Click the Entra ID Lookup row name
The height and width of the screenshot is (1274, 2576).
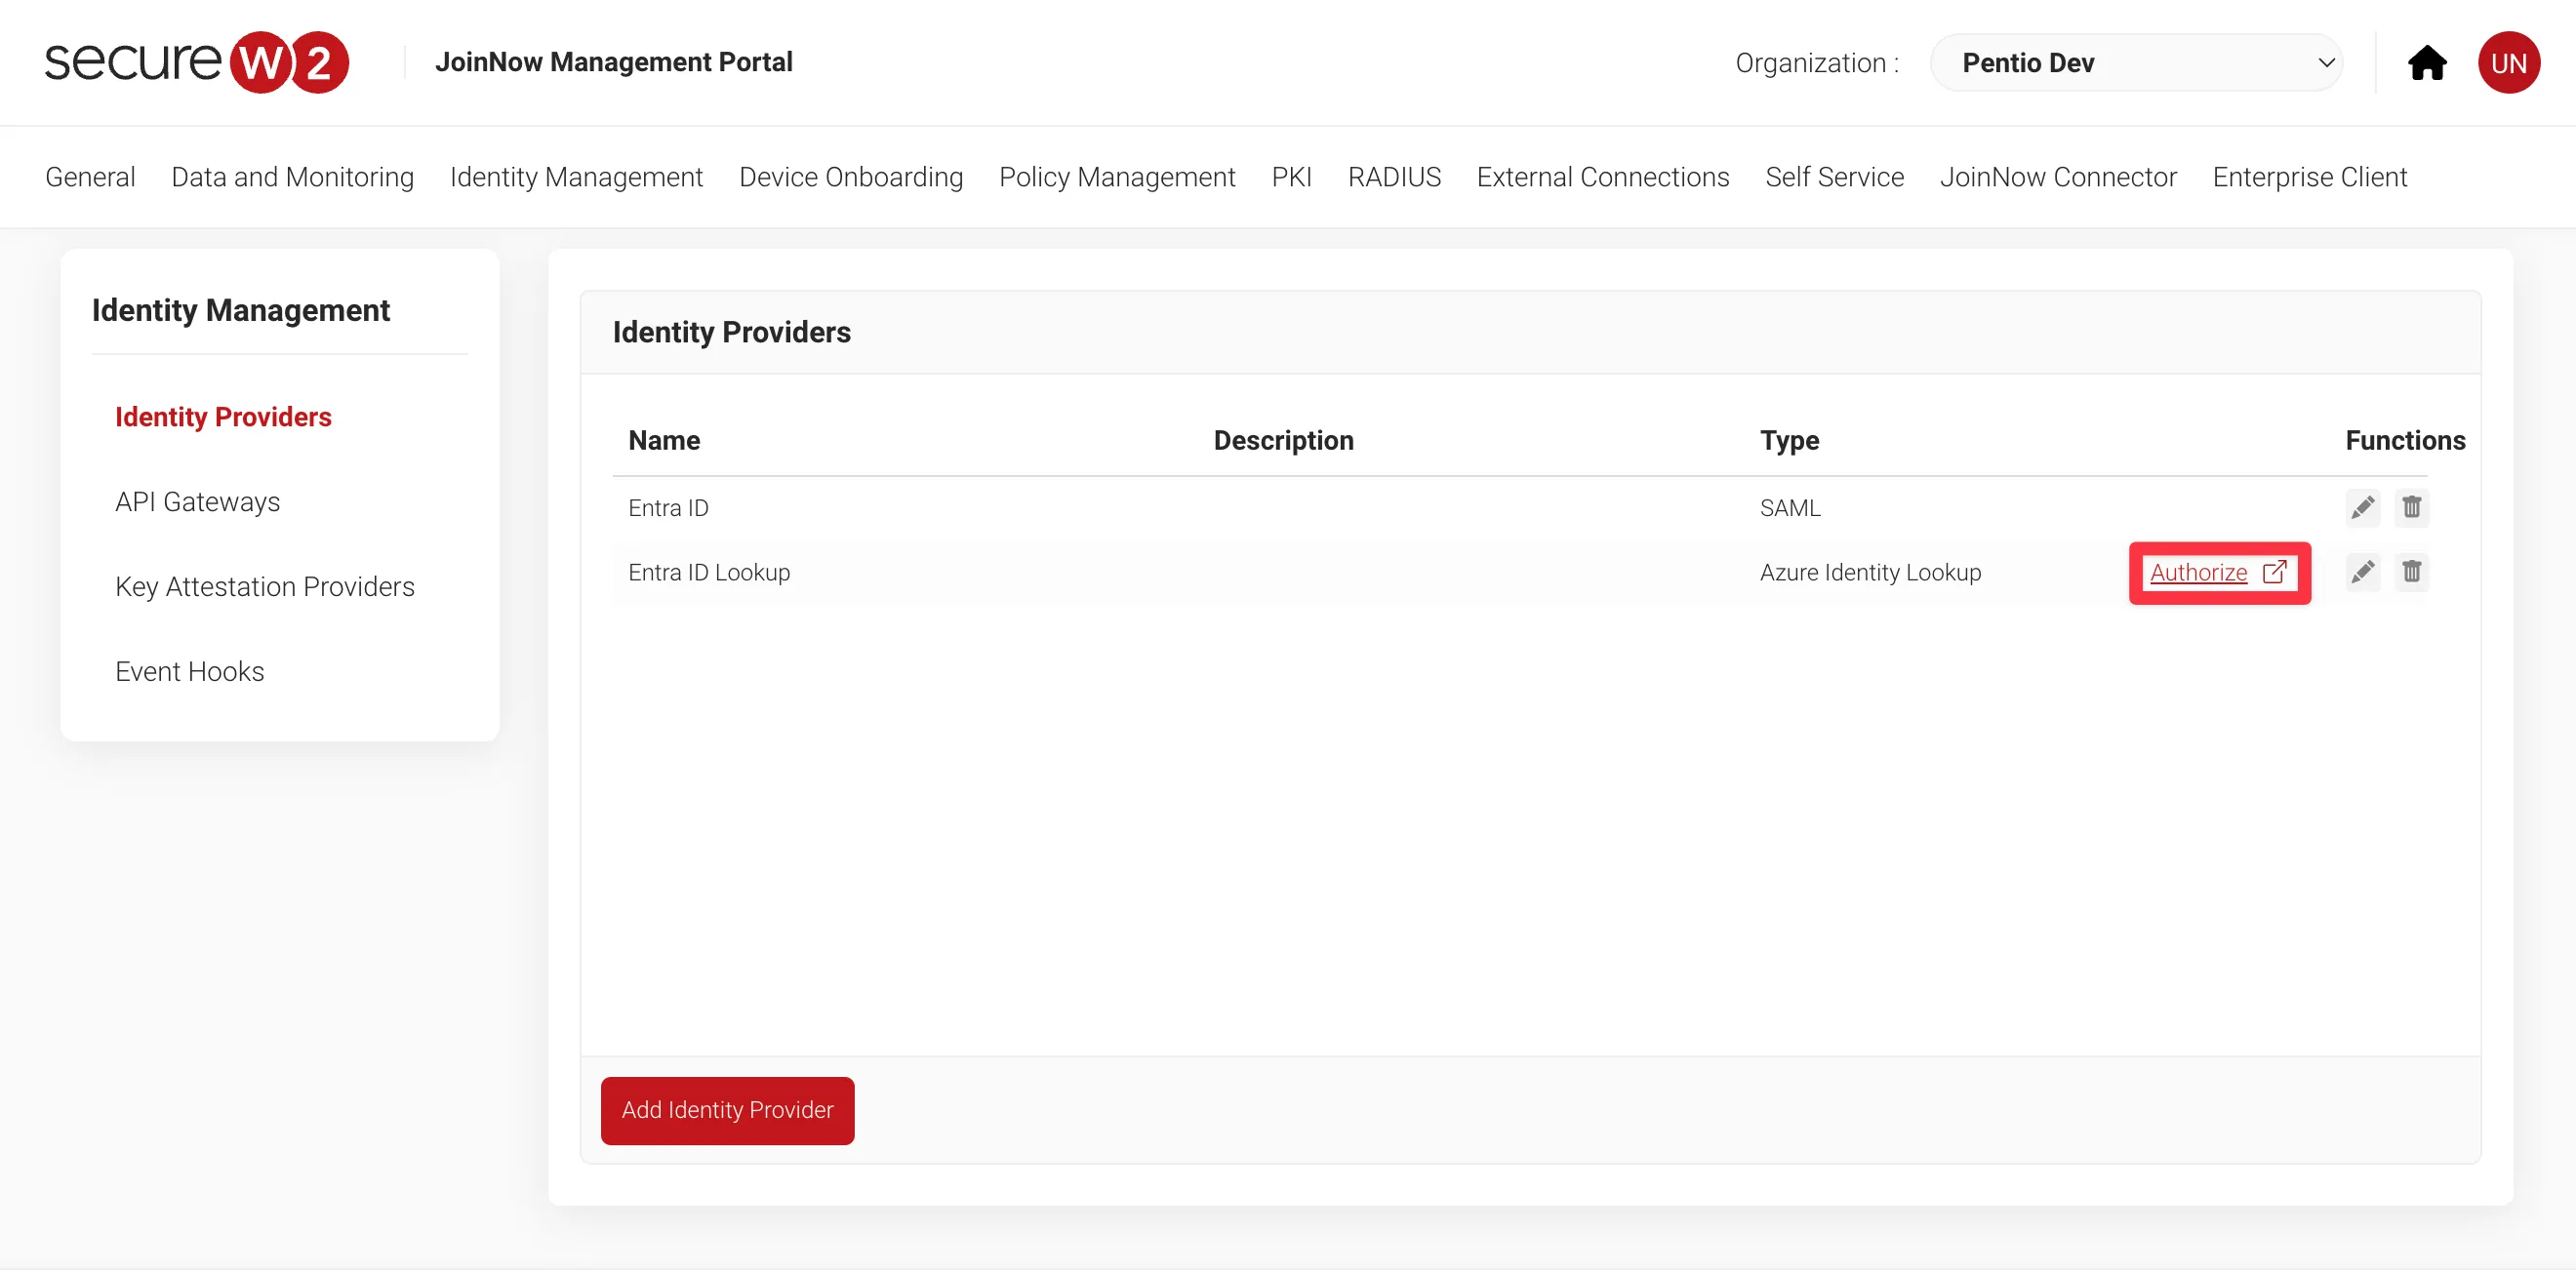point(709,572)
